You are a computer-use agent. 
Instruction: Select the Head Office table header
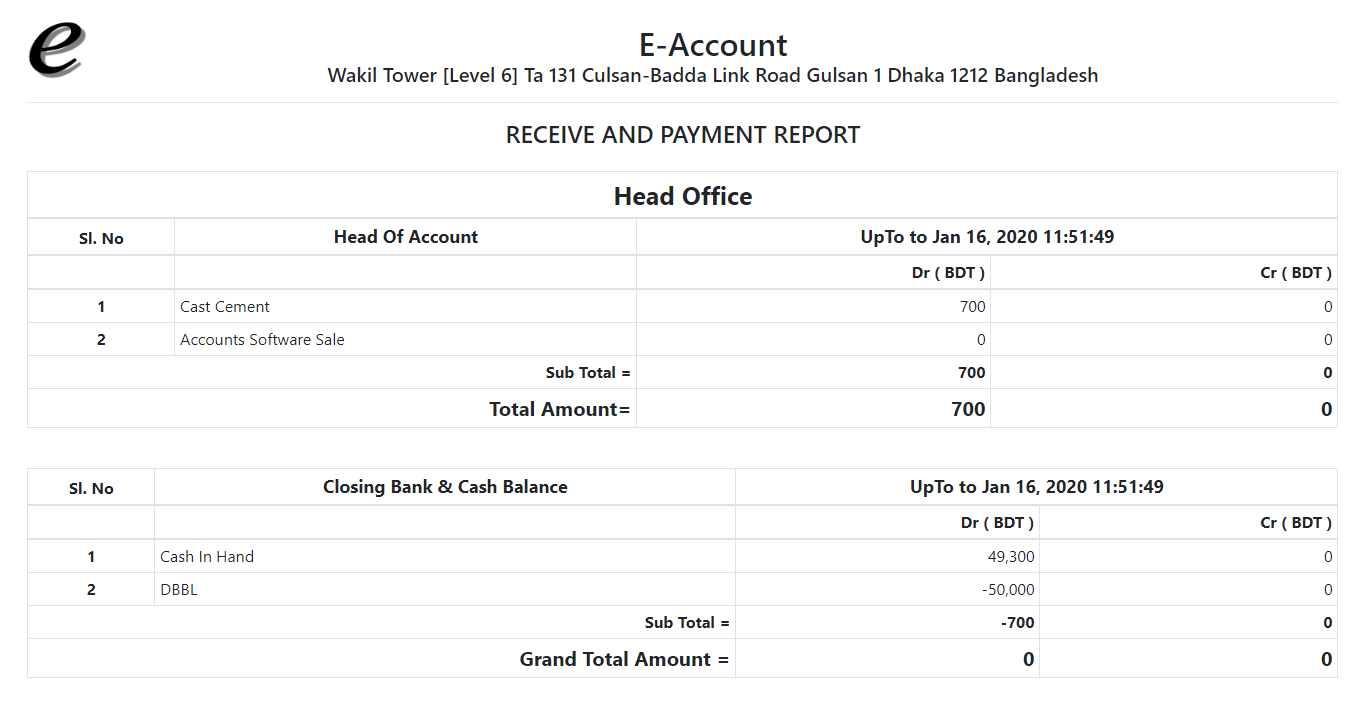(x=683, y=196)
